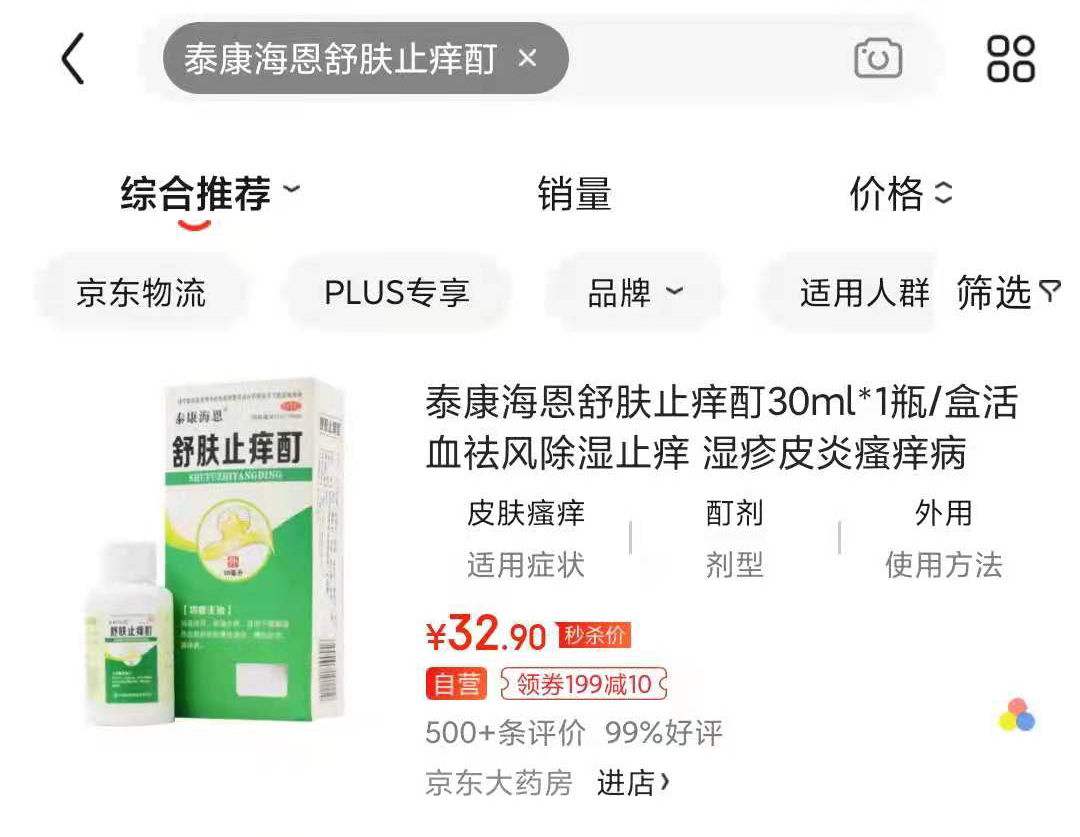The height and width of the screenshot is (837, 1080).
Task: Open the 泰康海恩舒肤止痒酊30ml product title
Action: (722, 427)
